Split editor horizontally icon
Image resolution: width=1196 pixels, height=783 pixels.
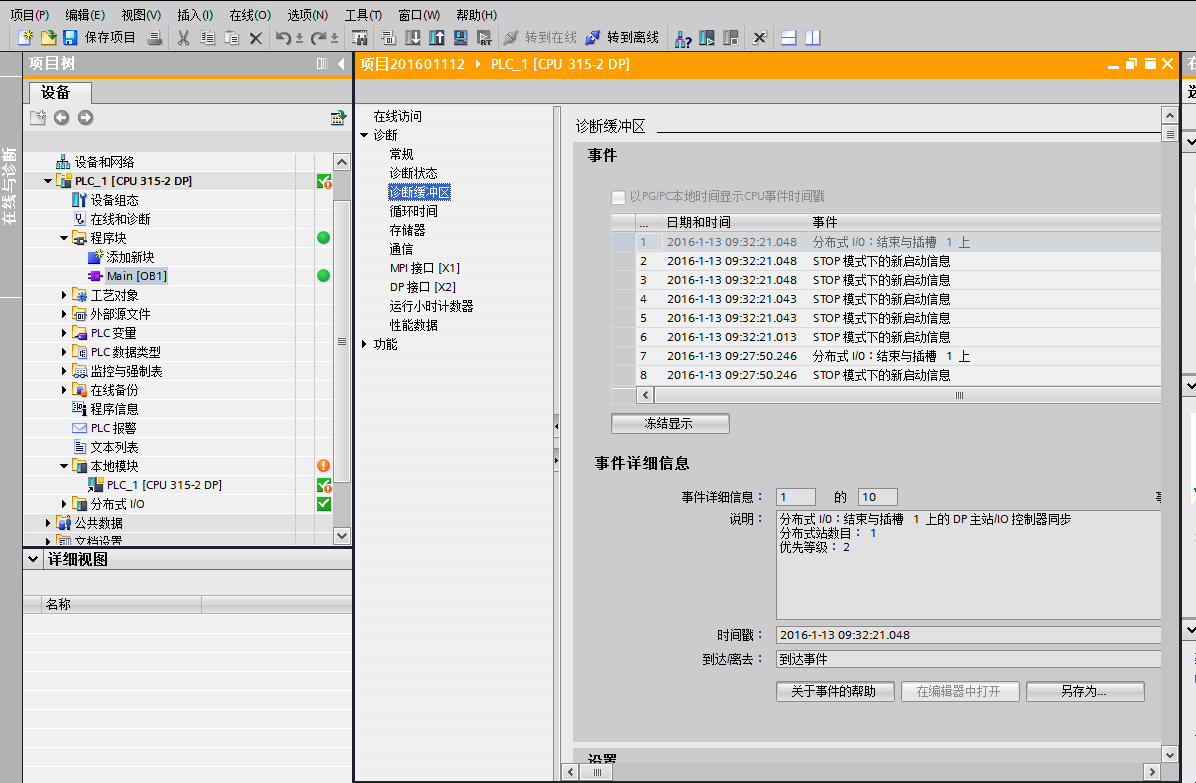click(789, 37)
